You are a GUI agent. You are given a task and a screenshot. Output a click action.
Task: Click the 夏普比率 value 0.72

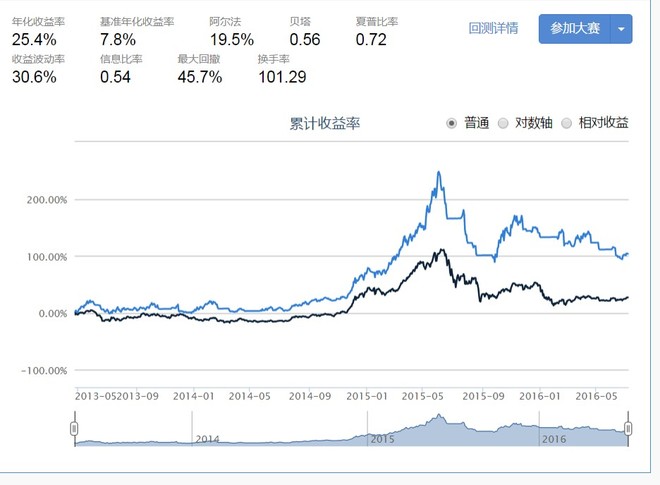371,40
